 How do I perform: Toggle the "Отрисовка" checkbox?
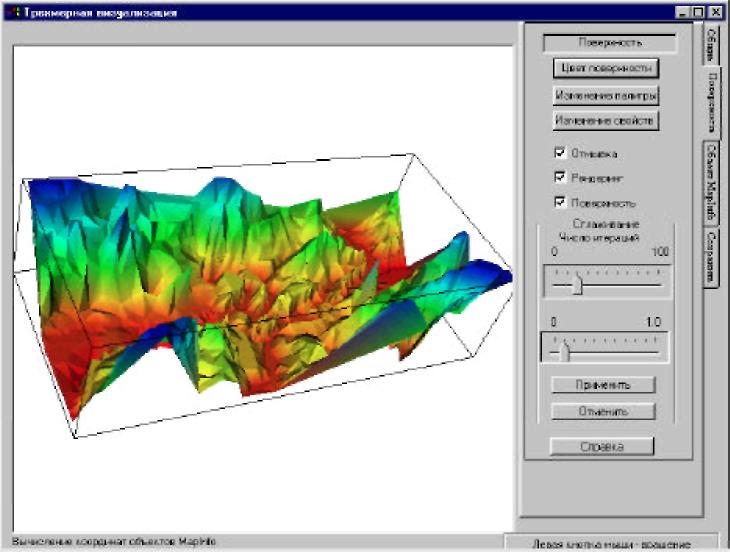coord(560,153)
